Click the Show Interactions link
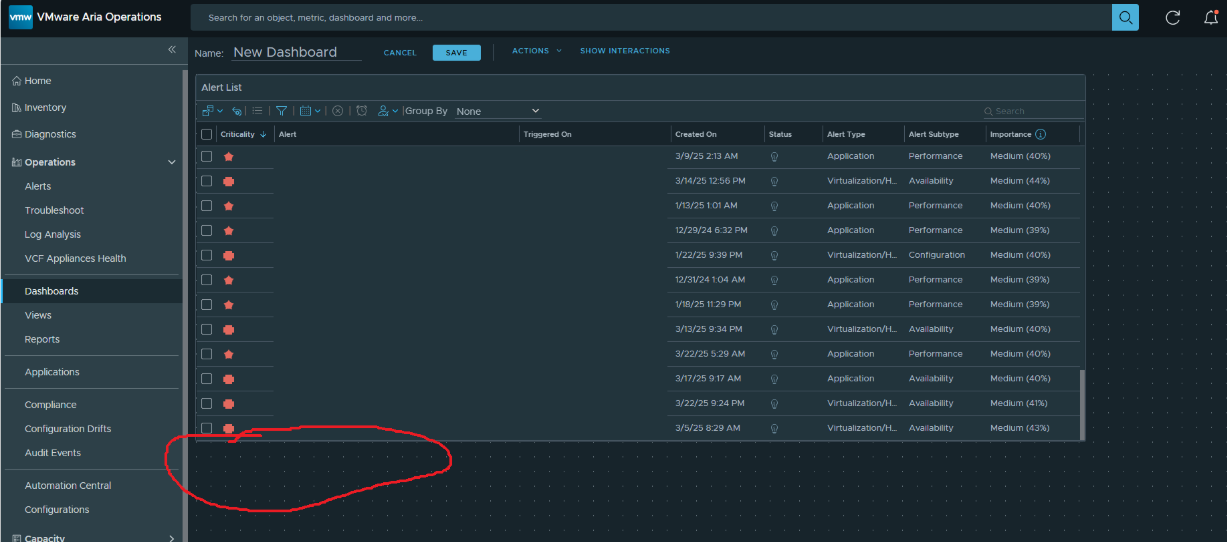The image size is (1227, 542). [x=624, y=51]
